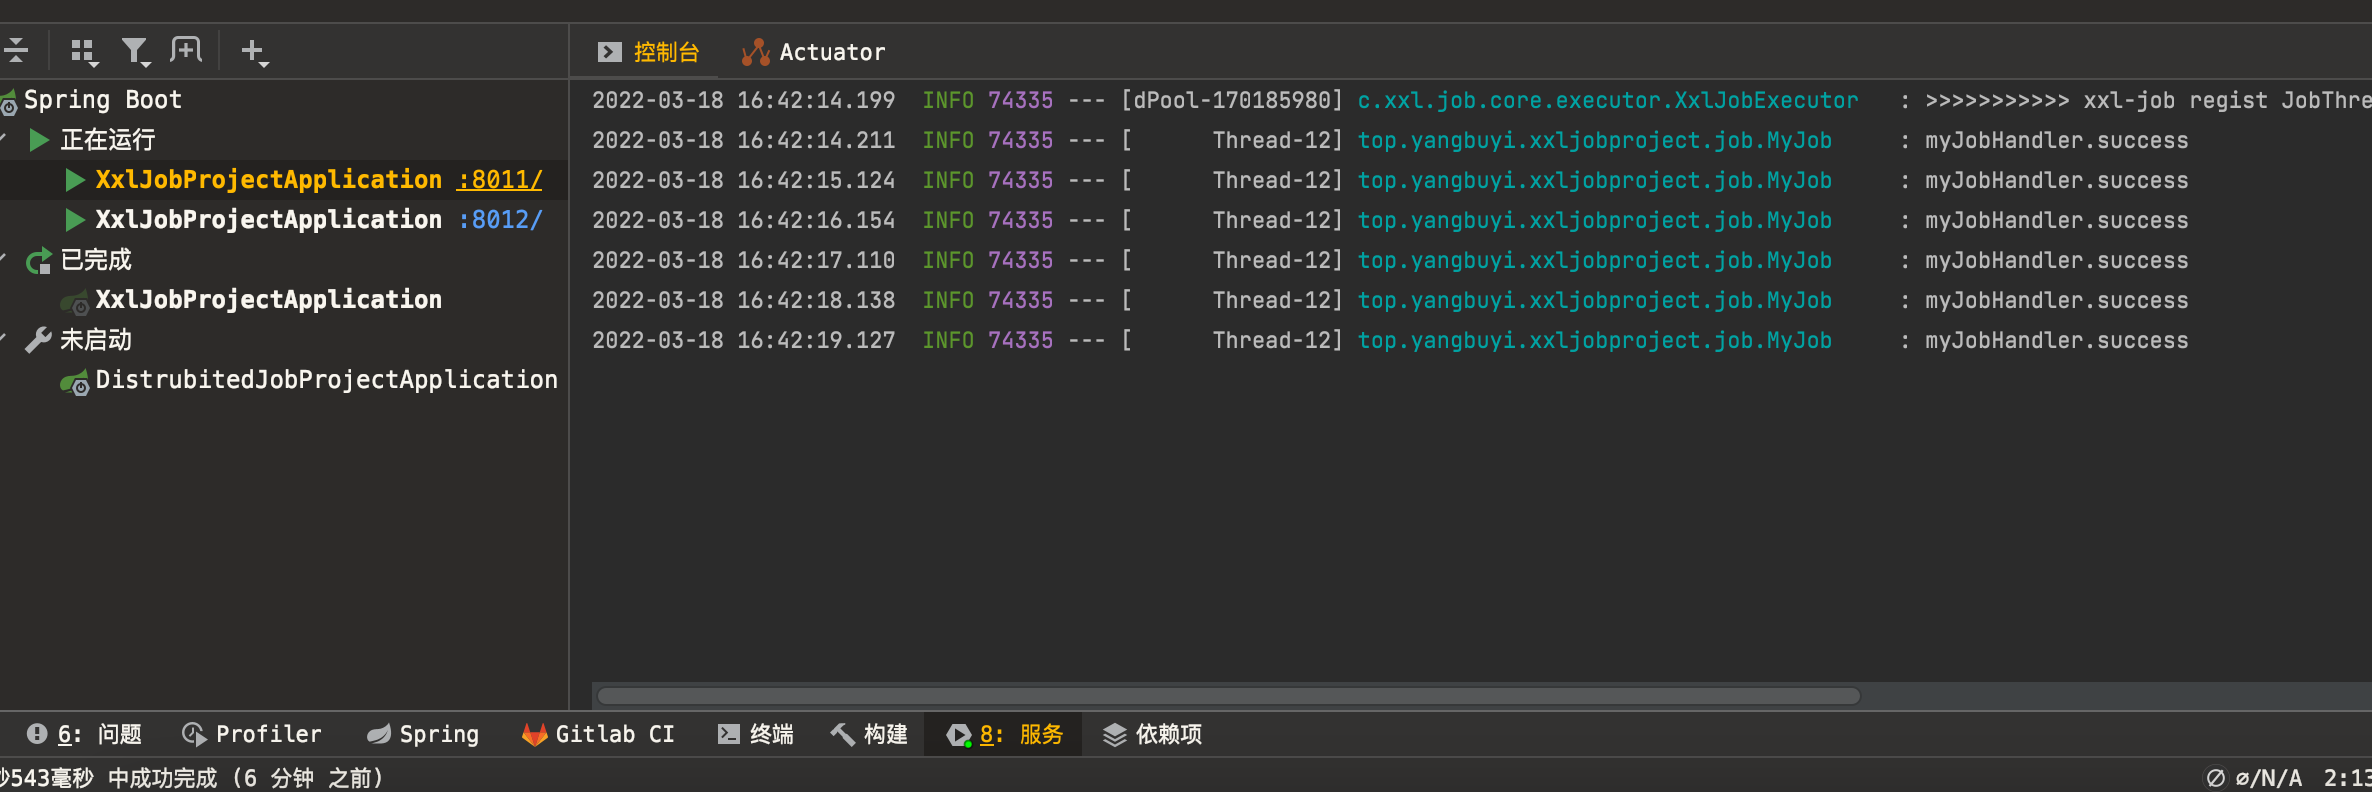2372x792 pixels.
Task: Click myJobHandler.success at 16:42:18.138
Action: (x=2057, y=301)
